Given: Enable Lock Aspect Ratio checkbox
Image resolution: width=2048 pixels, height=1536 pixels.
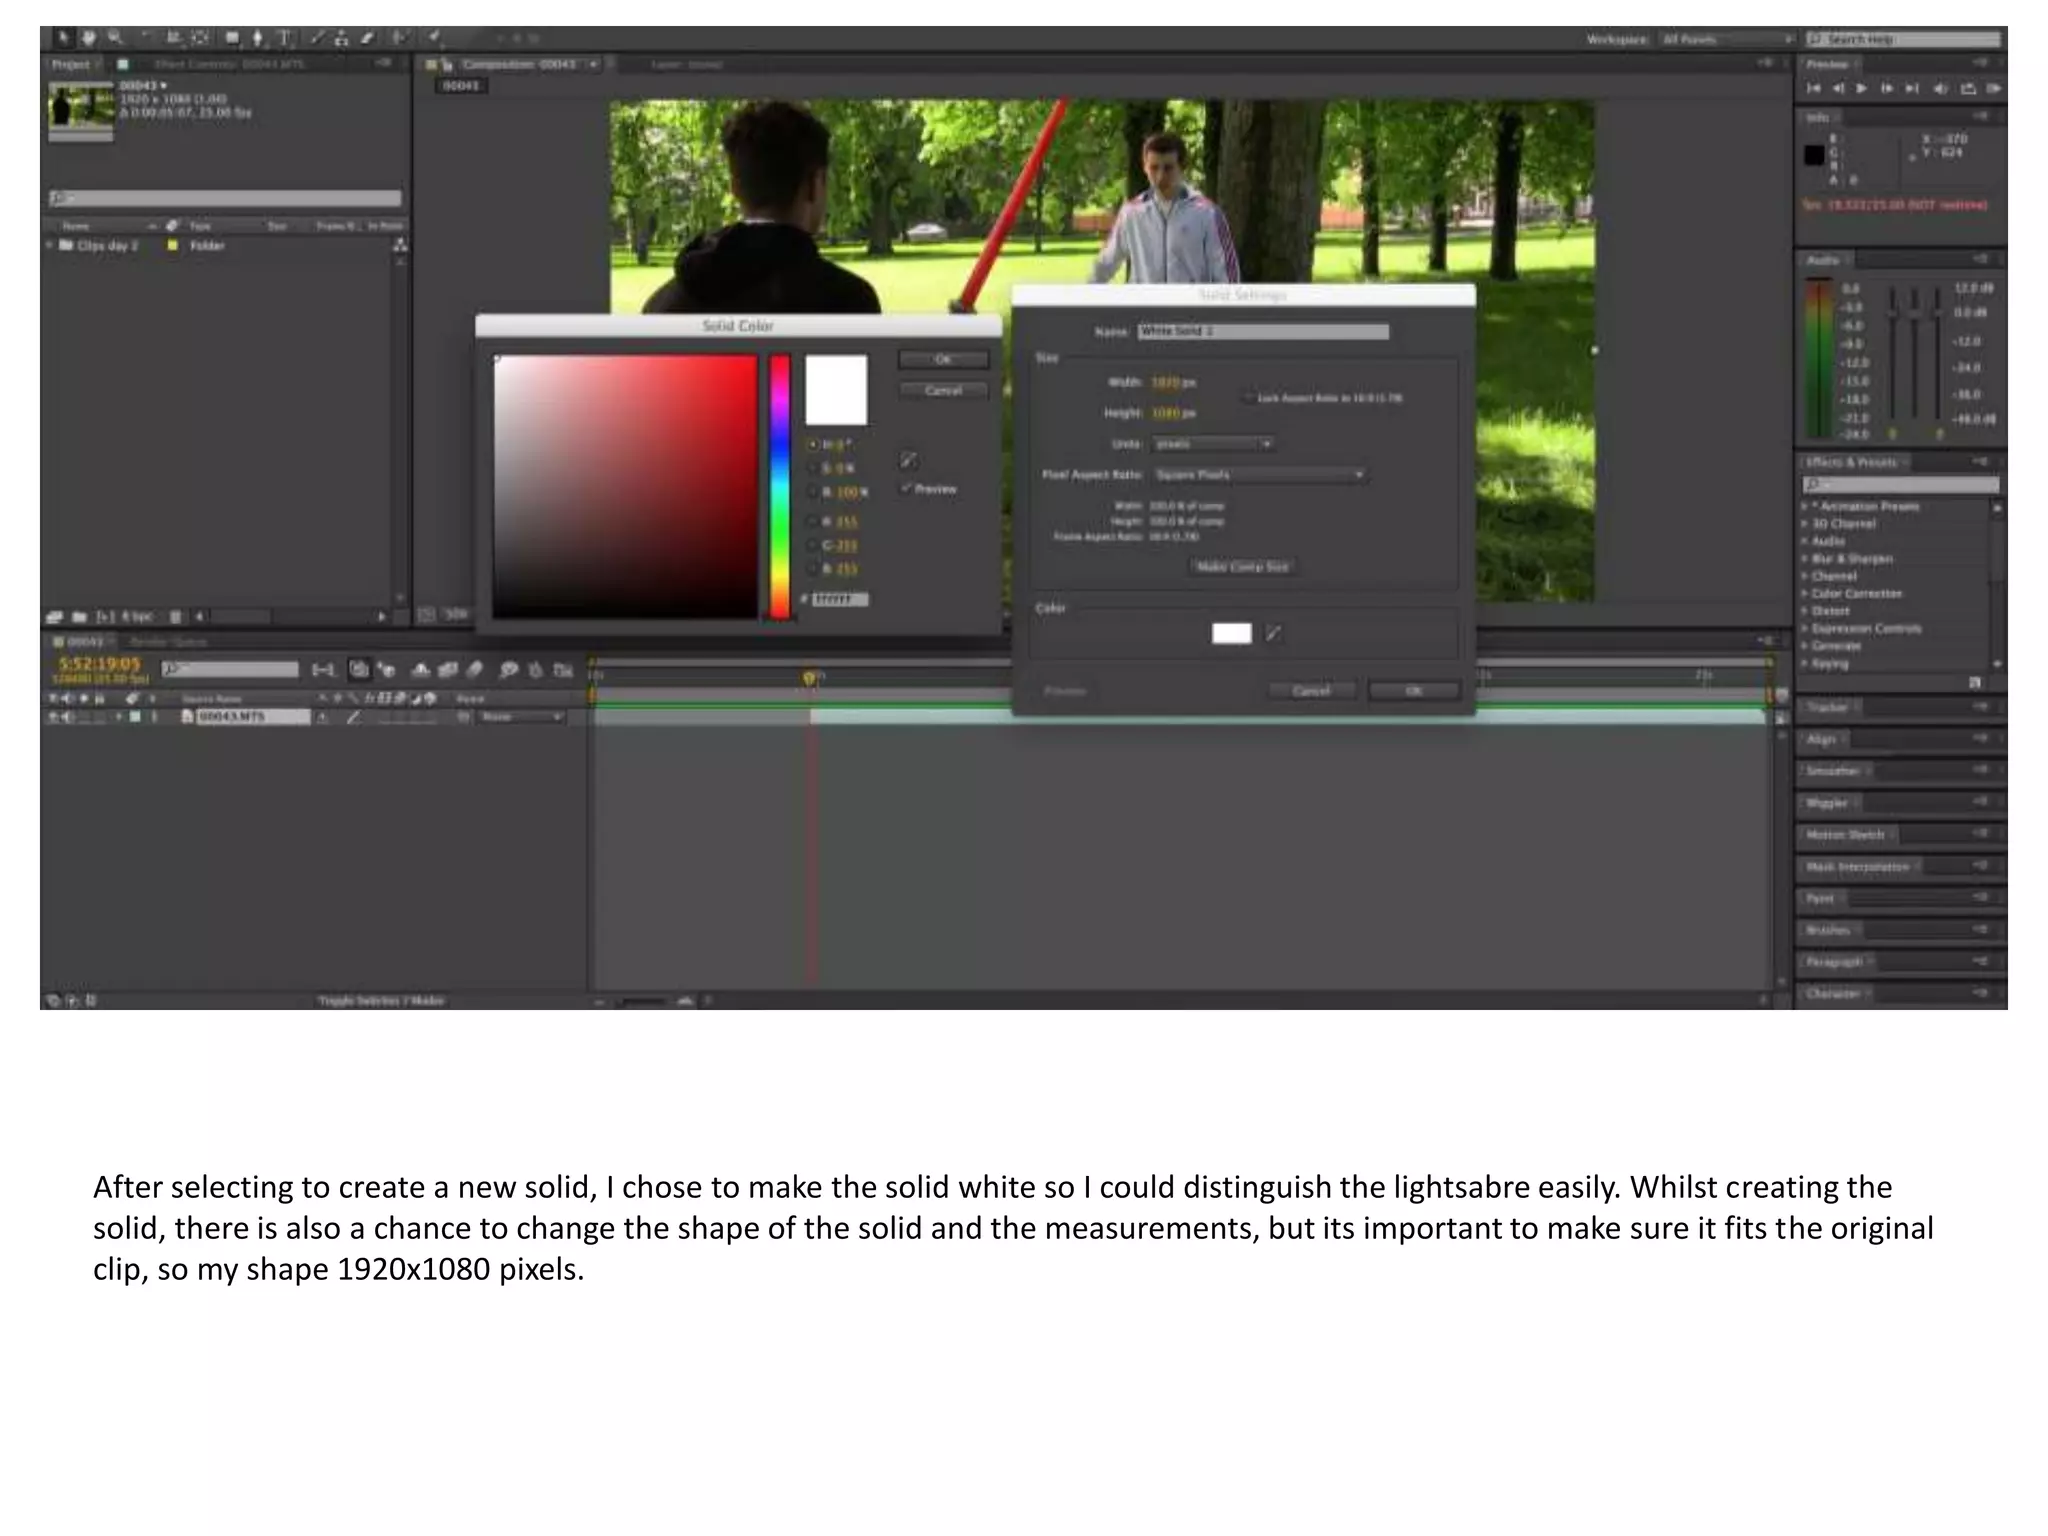Looking at the screenshot, I should point(1248,397).
